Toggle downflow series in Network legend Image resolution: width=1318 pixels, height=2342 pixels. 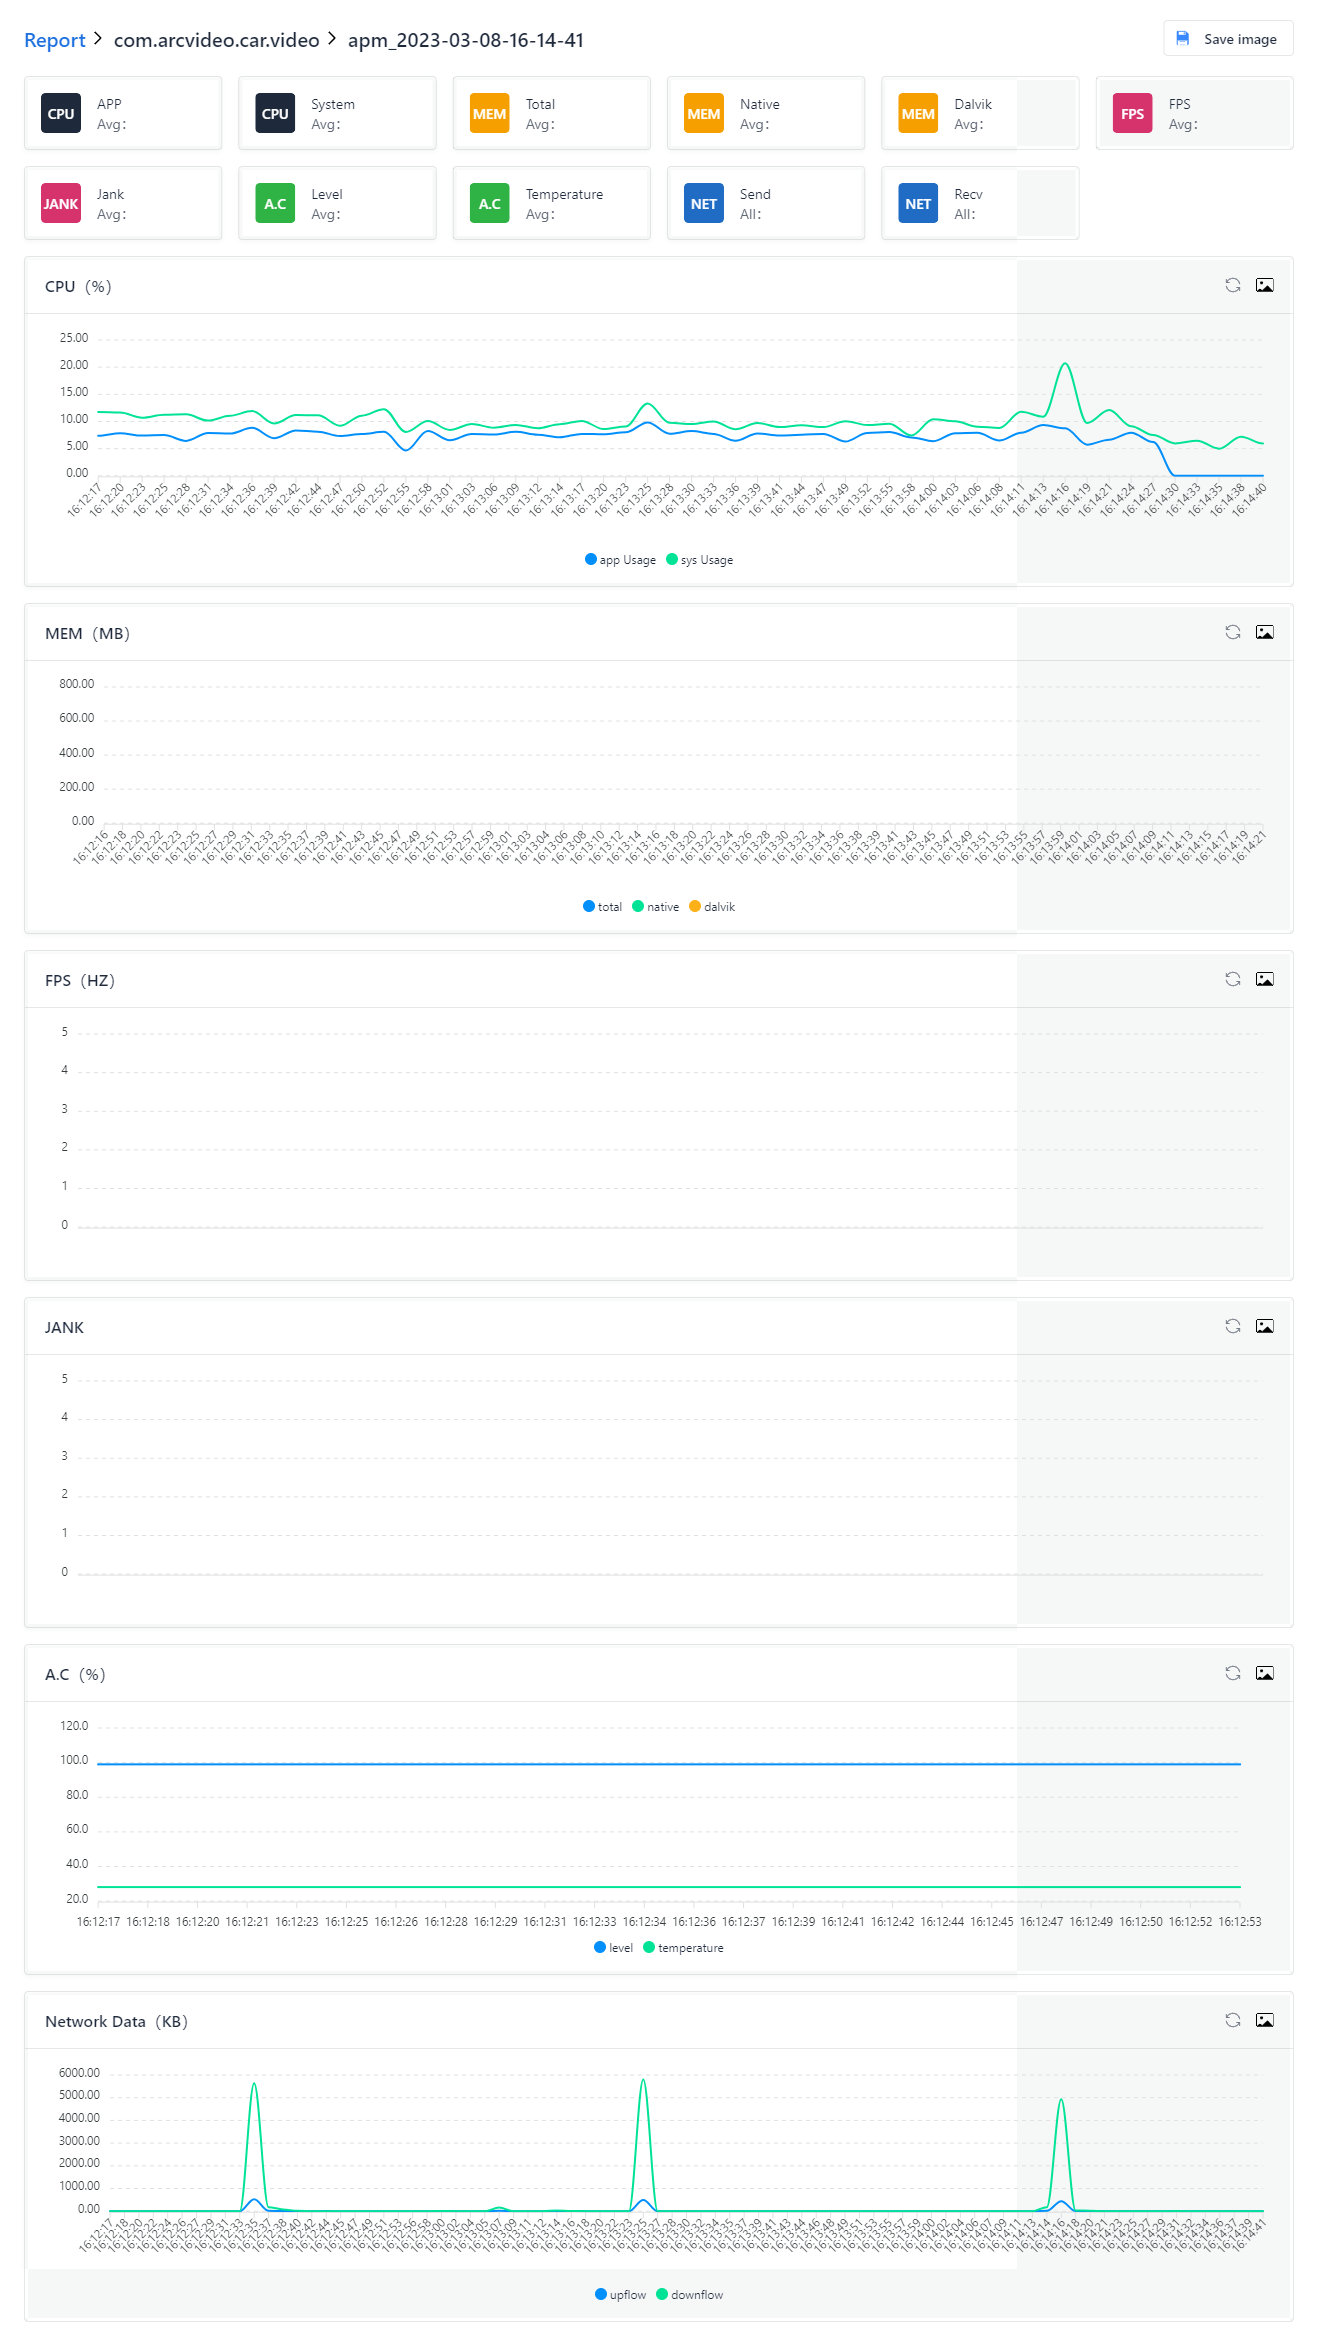click(x=689, y=2295)
